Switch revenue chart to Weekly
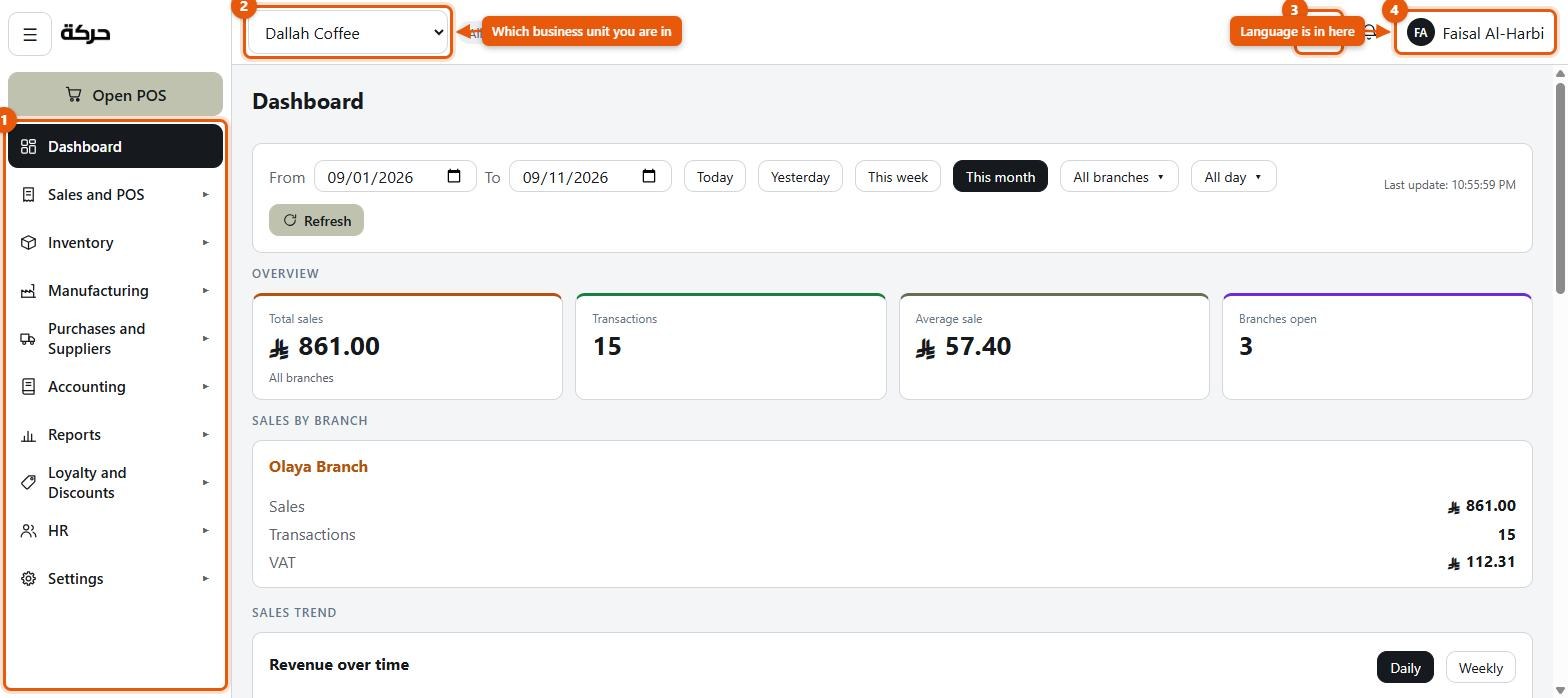This screenshot has width=1568, height=698. pyautogui.click(x=1481, y=668)
